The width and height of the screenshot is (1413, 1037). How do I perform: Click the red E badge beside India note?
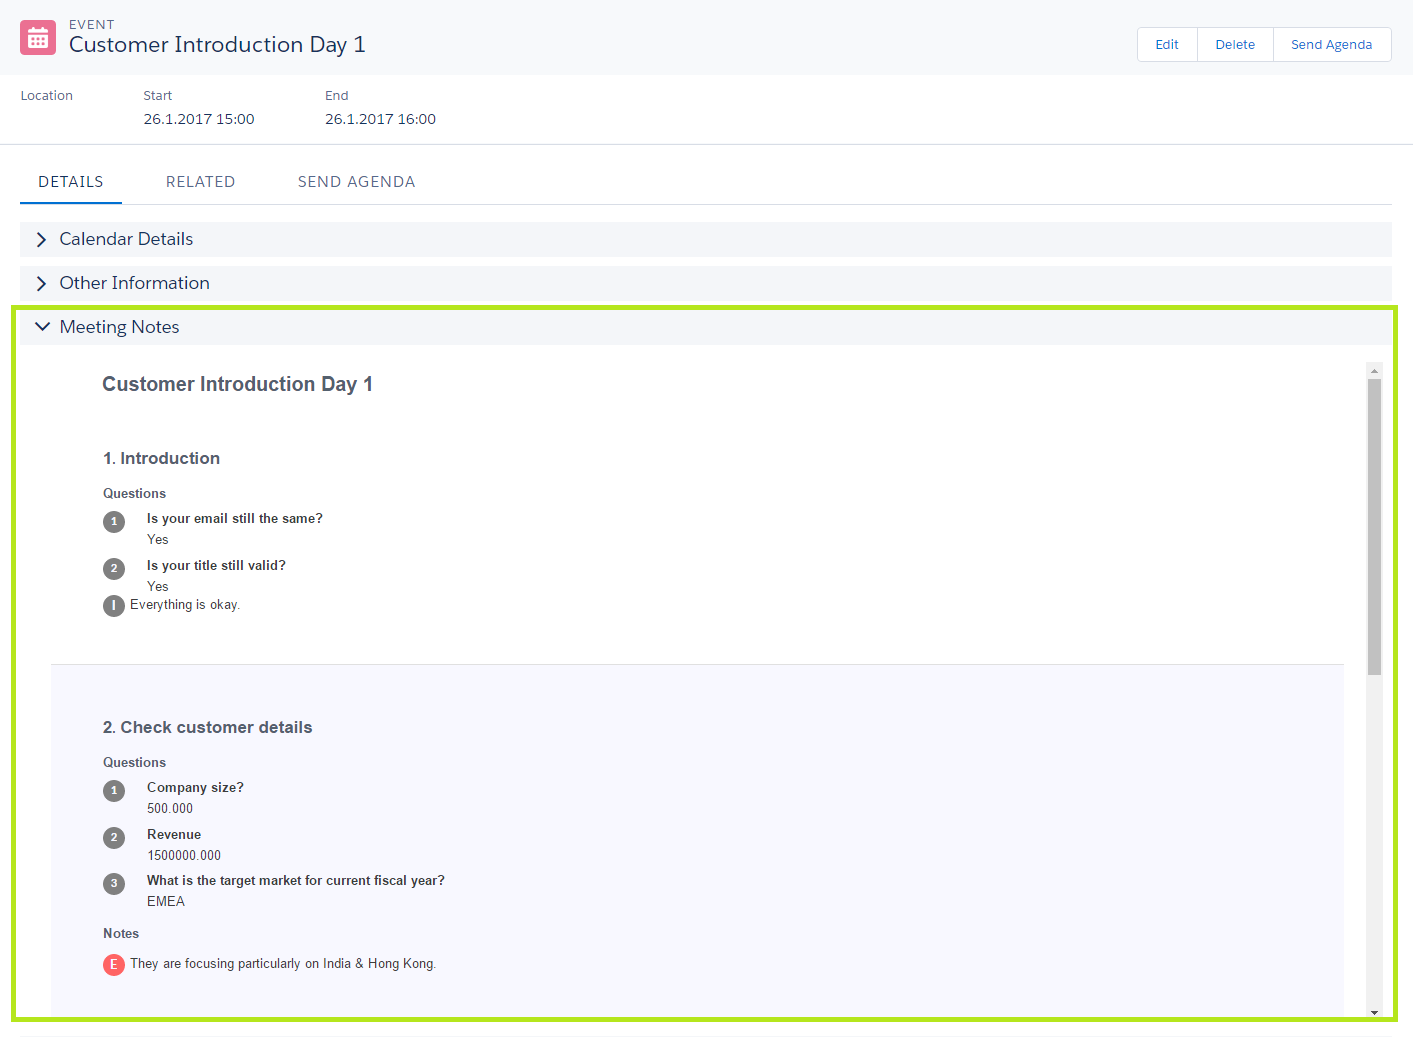tap(114, 964)
